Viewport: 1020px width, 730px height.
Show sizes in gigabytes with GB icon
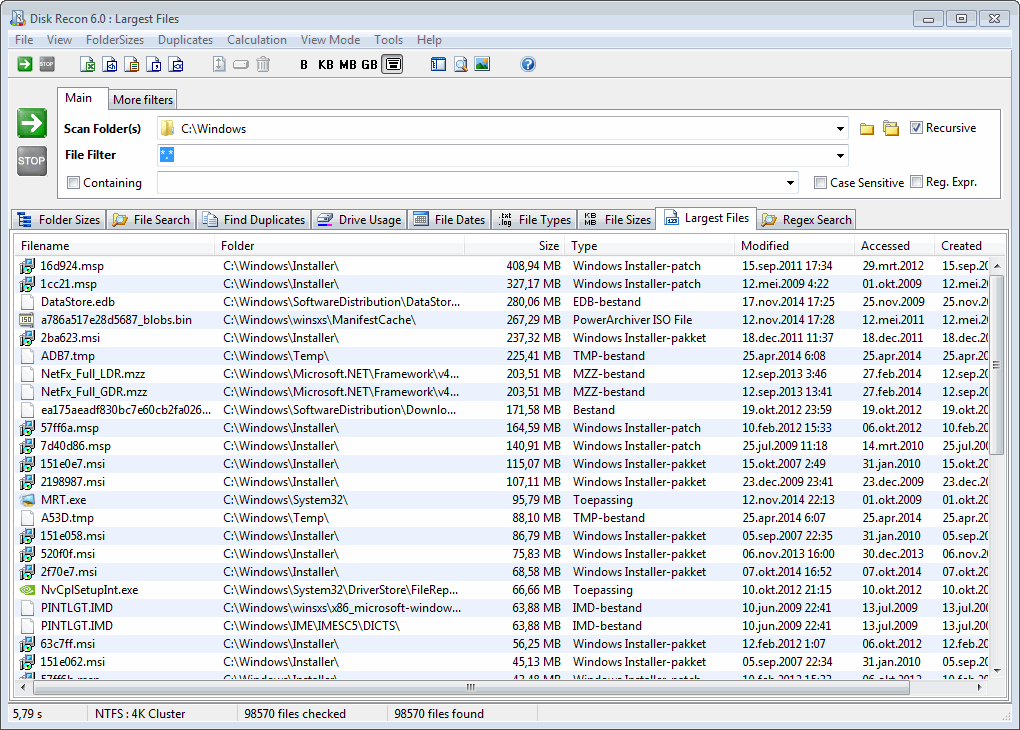point(369,64)
